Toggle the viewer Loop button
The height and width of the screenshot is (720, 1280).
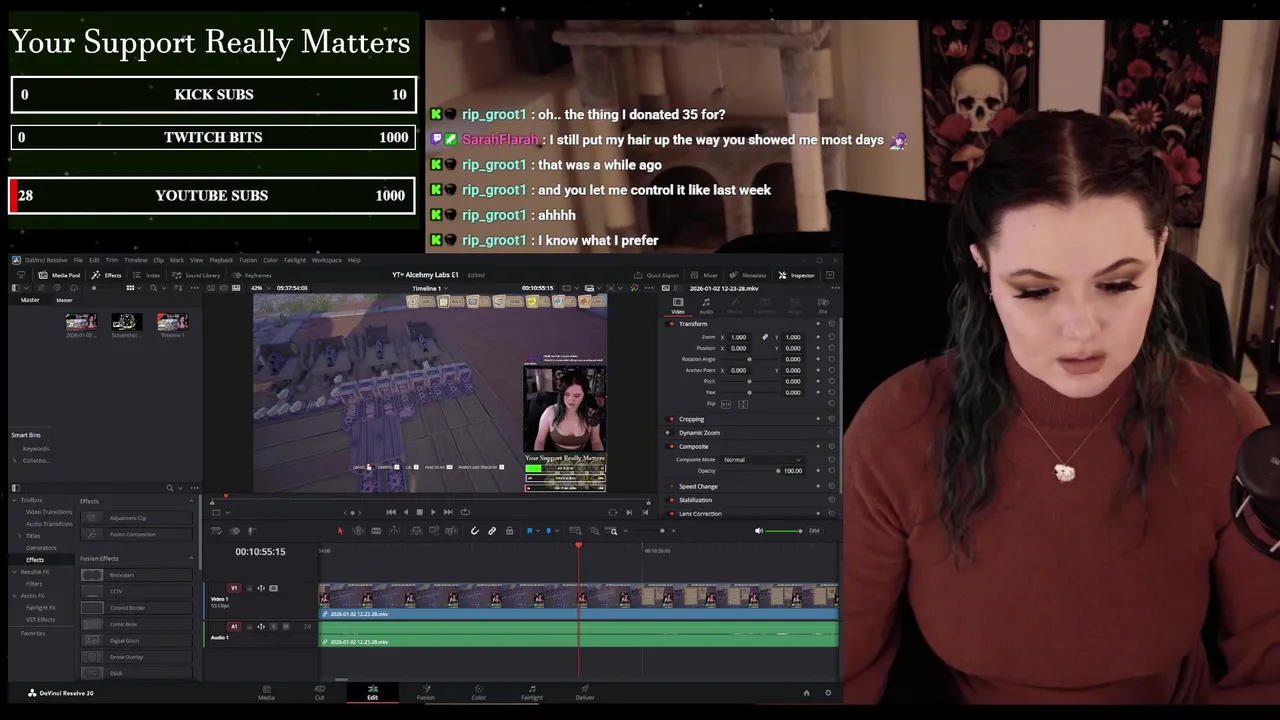pyautogui.click(x=465, y=512)
